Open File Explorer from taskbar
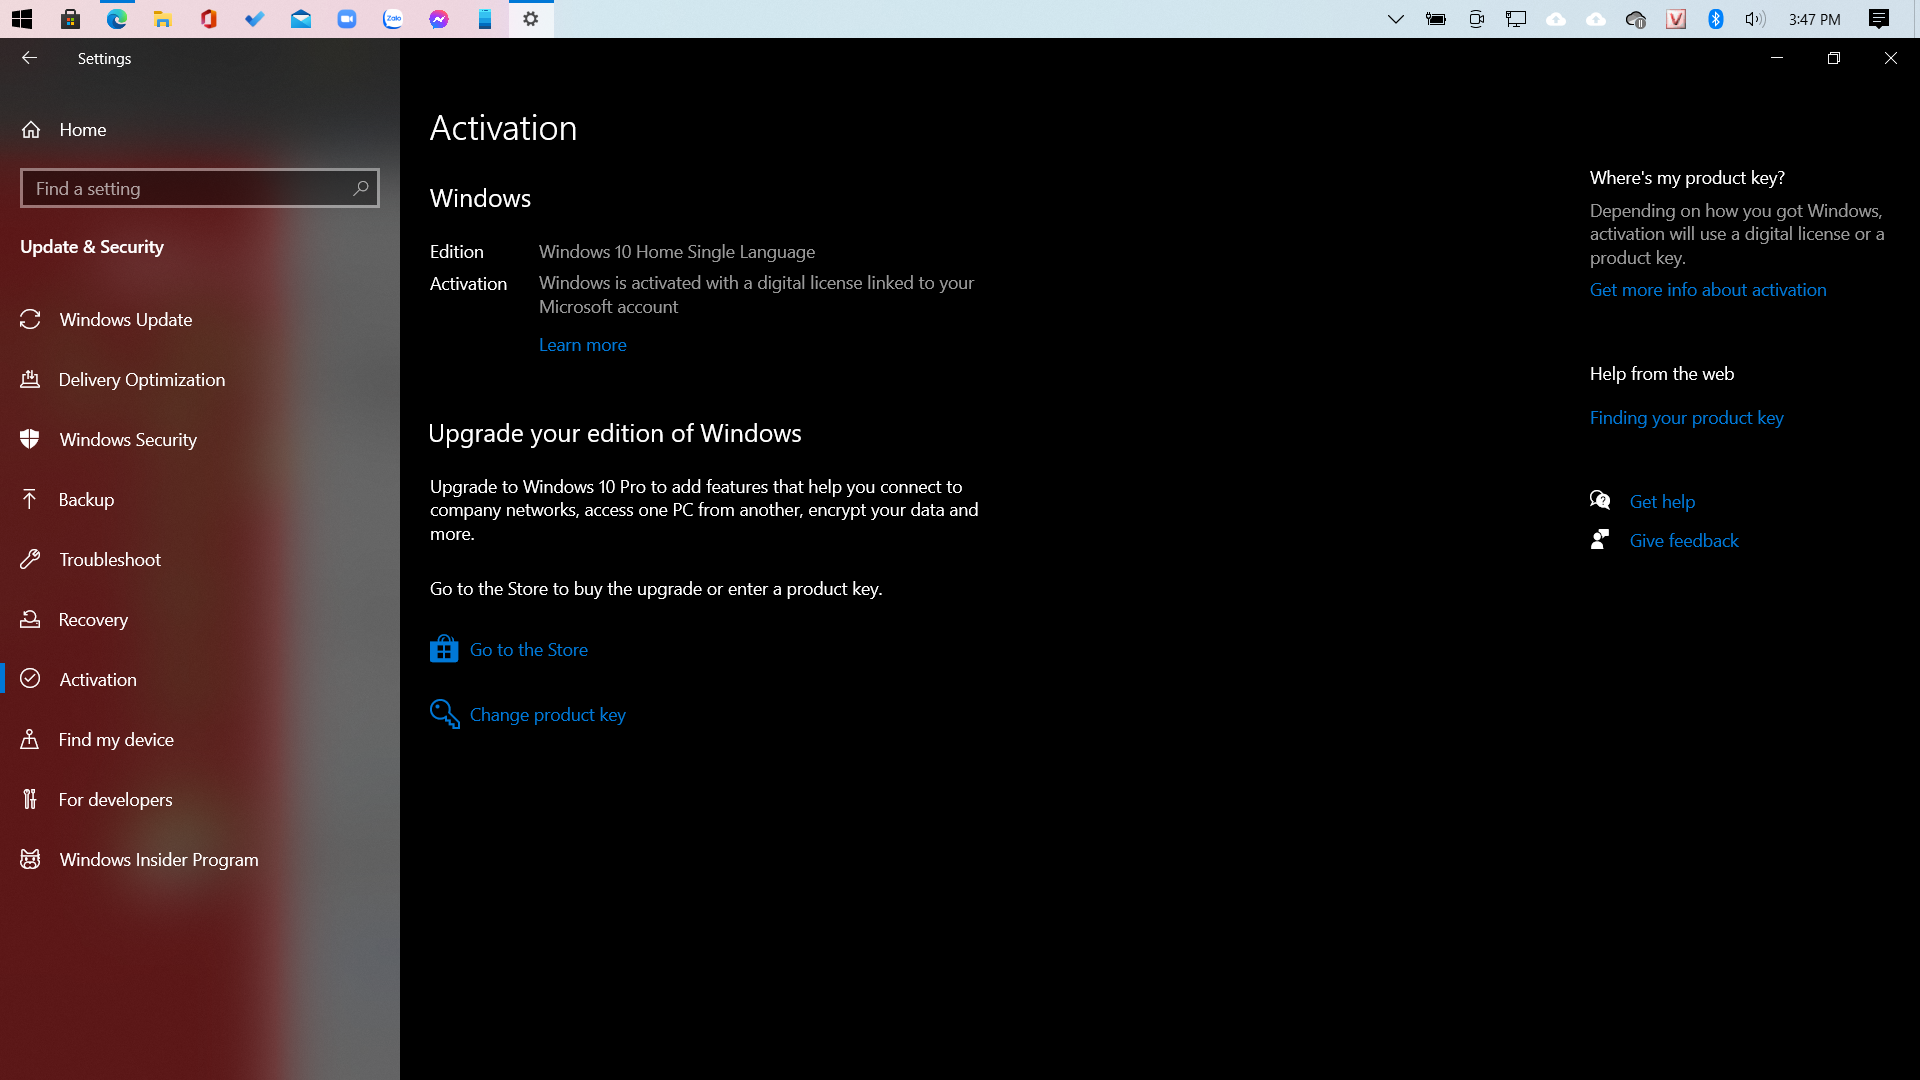 [162, 19]
